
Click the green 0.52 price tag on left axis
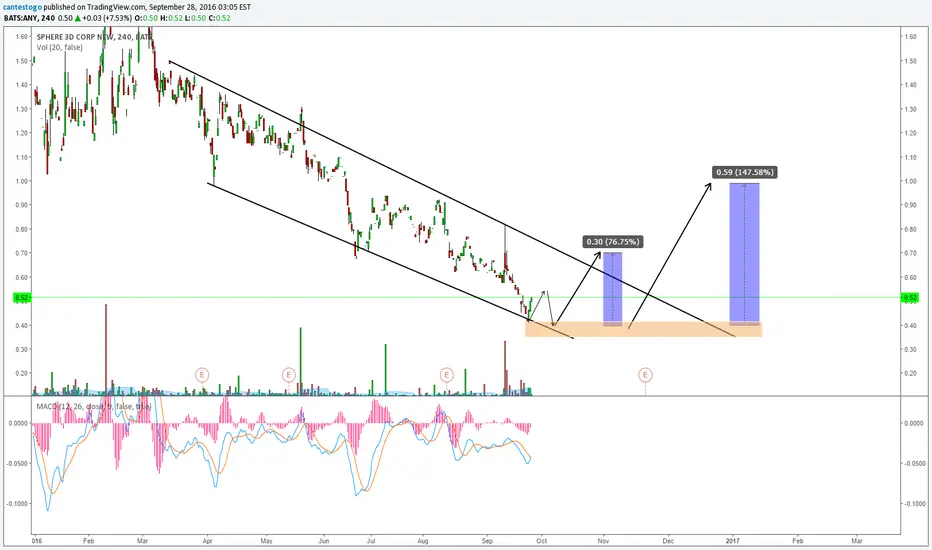click(21, 298)
